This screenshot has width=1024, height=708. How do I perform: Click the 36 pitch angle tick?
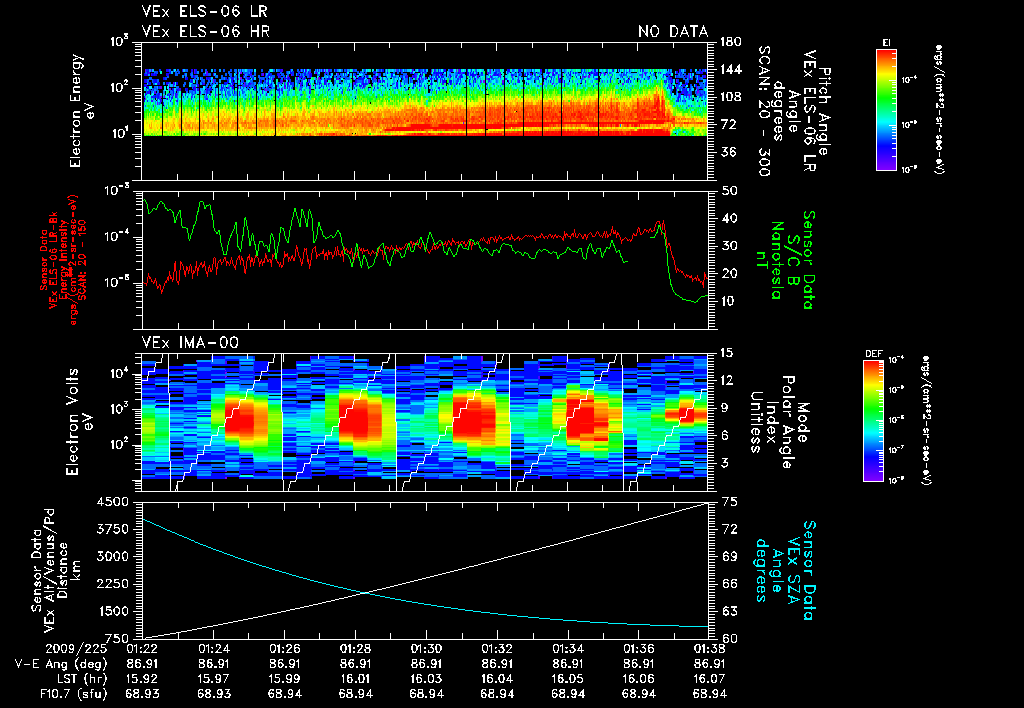coord(728,152)
